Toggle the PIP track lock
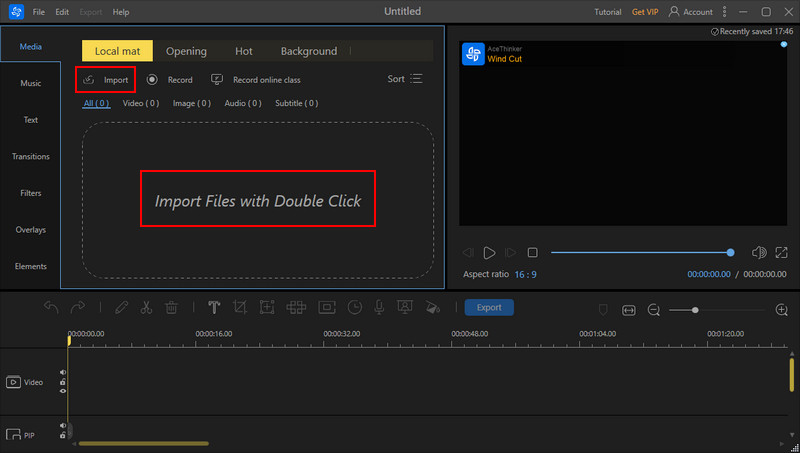Viewport: 800px width, 453px height. [63, 435]
